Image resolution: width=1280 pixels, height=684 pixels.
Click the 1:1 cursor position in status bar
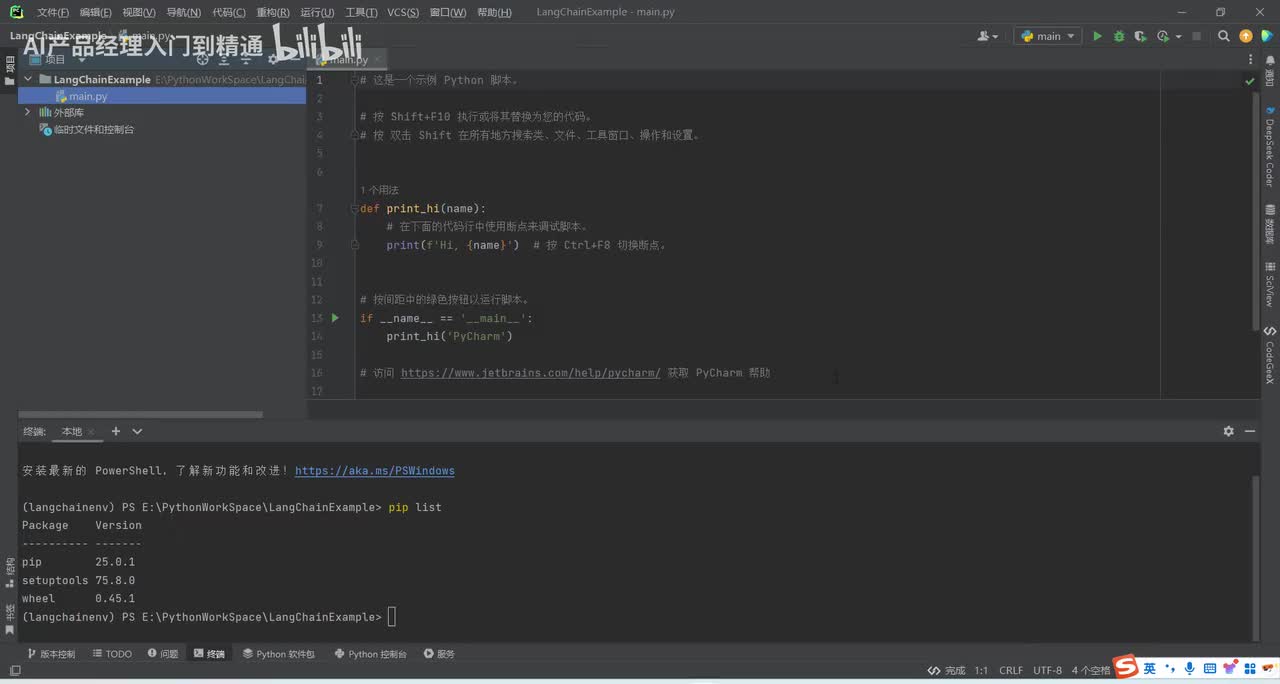[x=981, y=670]
